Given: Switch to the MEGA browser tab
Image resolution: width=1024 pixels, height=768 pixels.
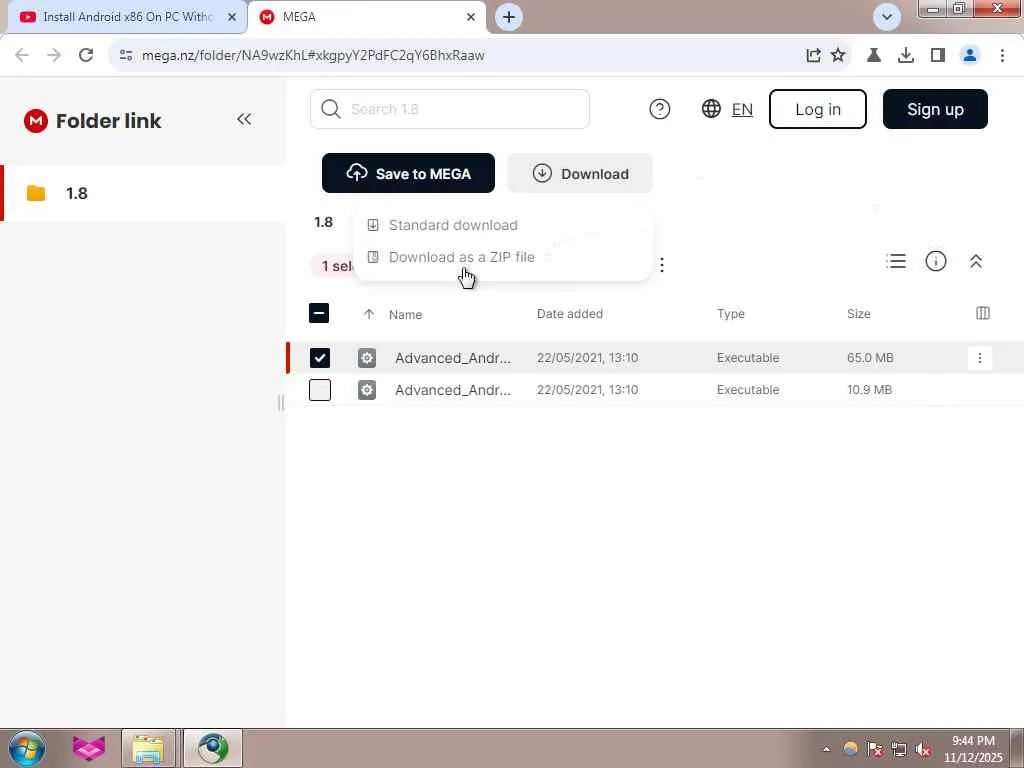Looking at the screenshot, I should (x=368, y=17).
